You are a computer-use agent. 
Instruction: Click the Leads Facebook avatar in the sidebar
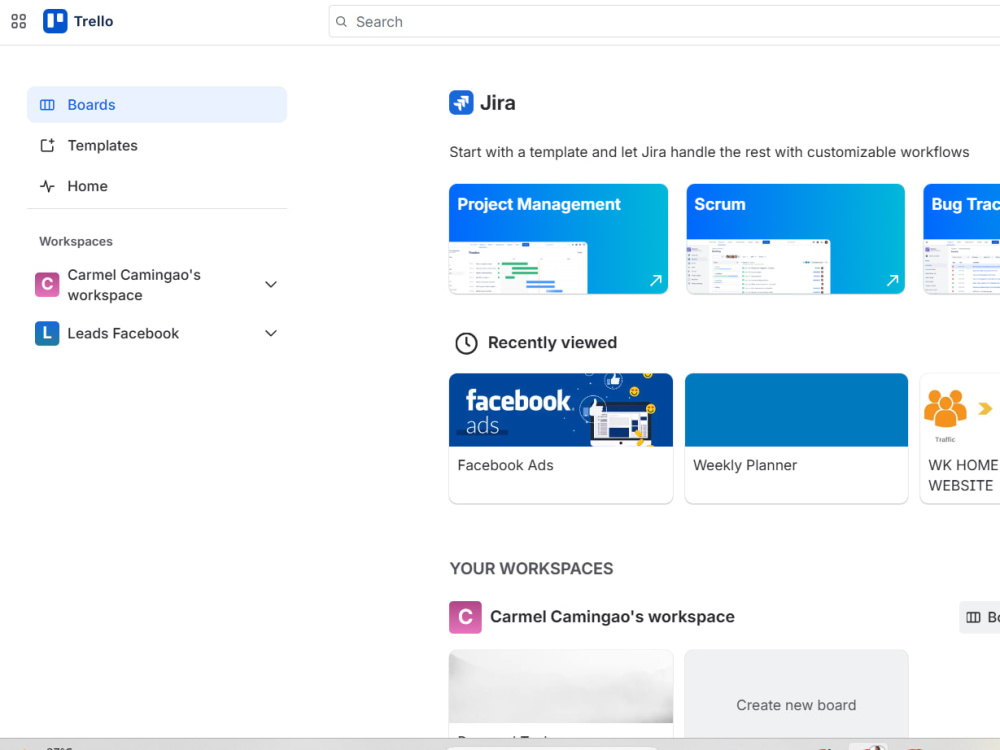coord(47,334)
